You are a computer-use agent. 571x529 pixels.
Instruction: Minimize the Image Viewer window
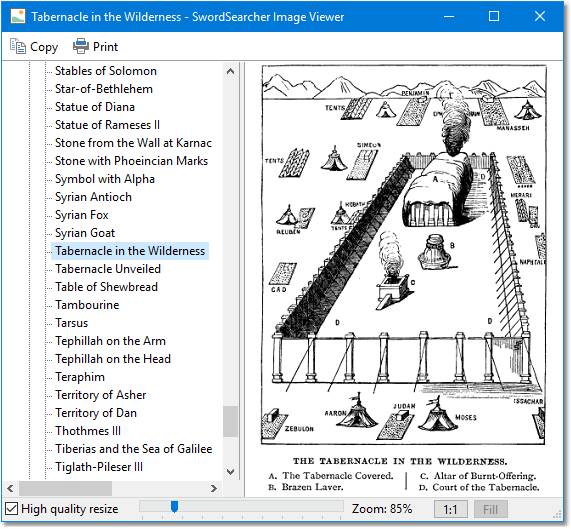click(449, 16)
